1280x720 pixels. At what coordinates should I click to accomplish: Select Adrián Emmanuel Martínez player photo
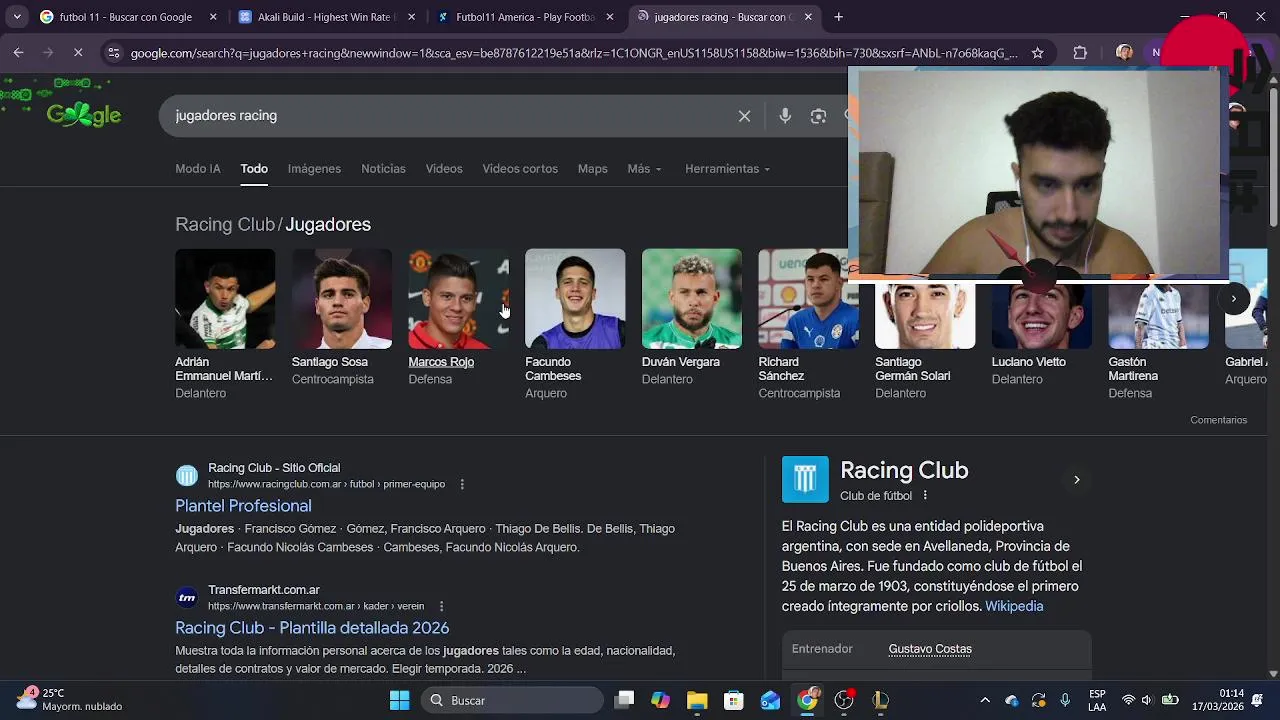point(225,299)
